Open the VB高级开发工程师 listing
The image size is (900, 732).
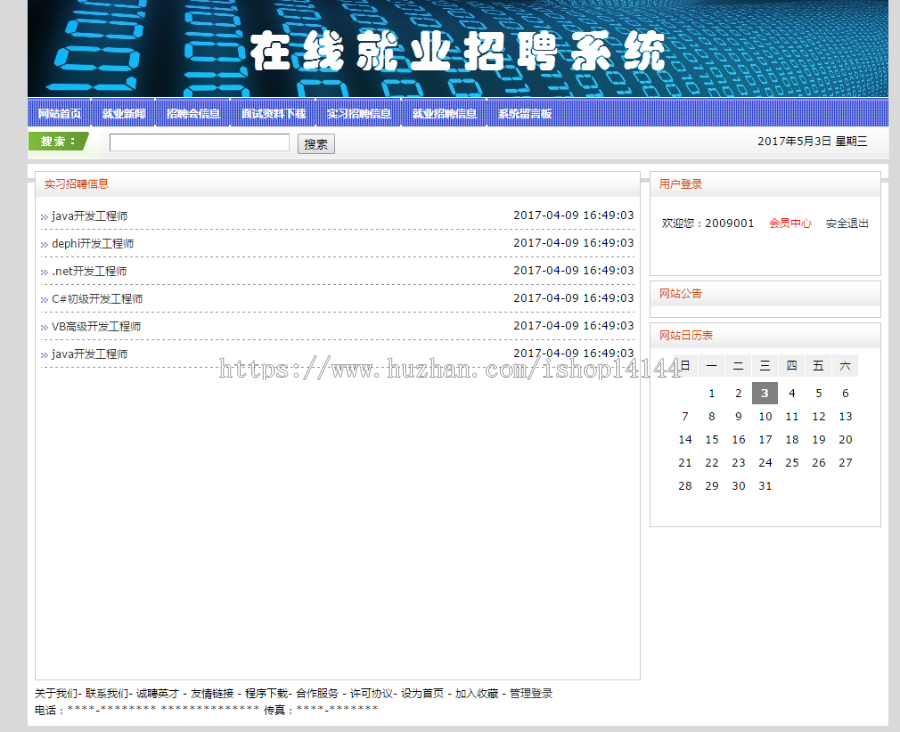coord(96,326)
